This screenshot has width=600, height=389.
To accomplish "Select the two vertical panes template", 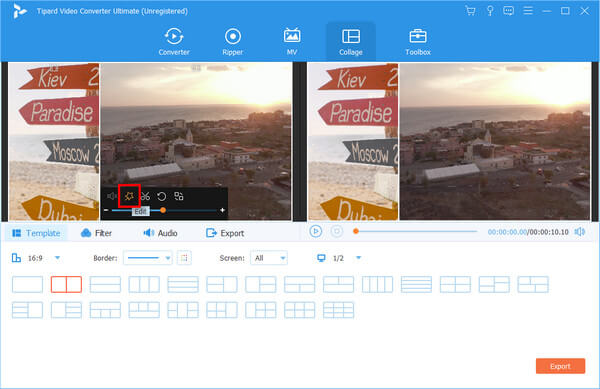I will pyautogui.click(x=66, y=285).
